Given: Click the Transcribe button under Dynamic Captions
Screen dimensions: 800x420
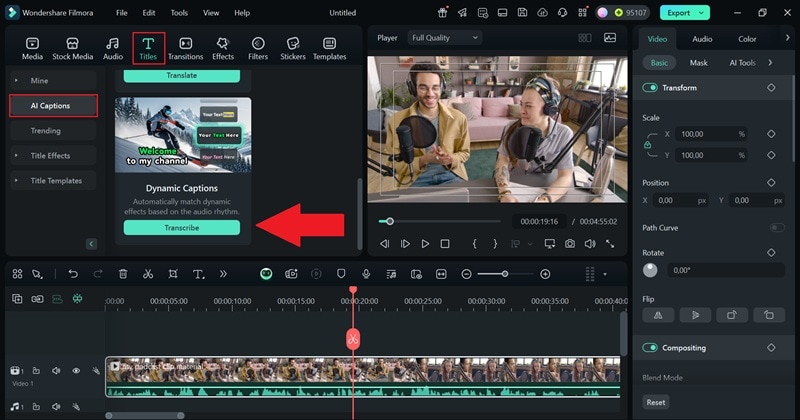Looking at the screenshot, I should point(182,228).
